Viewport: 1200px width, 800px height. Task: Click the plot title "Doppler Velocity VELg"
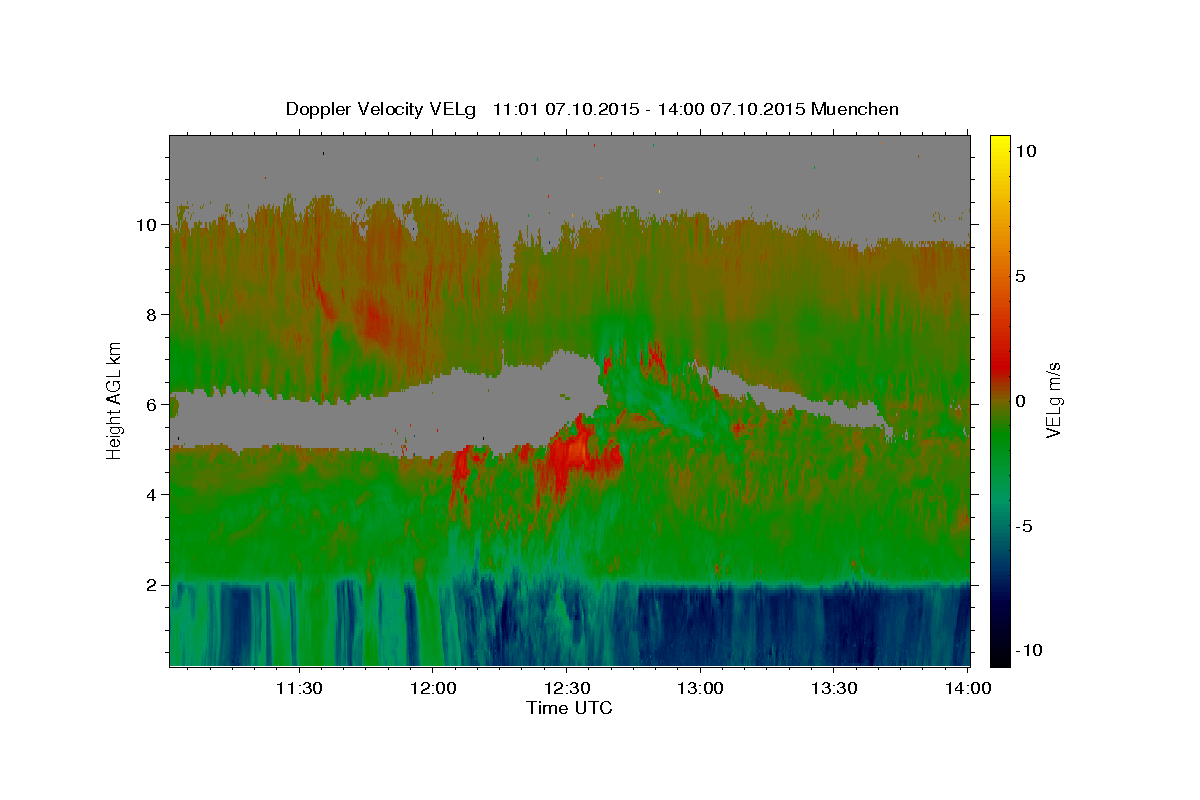pos(381,109)
